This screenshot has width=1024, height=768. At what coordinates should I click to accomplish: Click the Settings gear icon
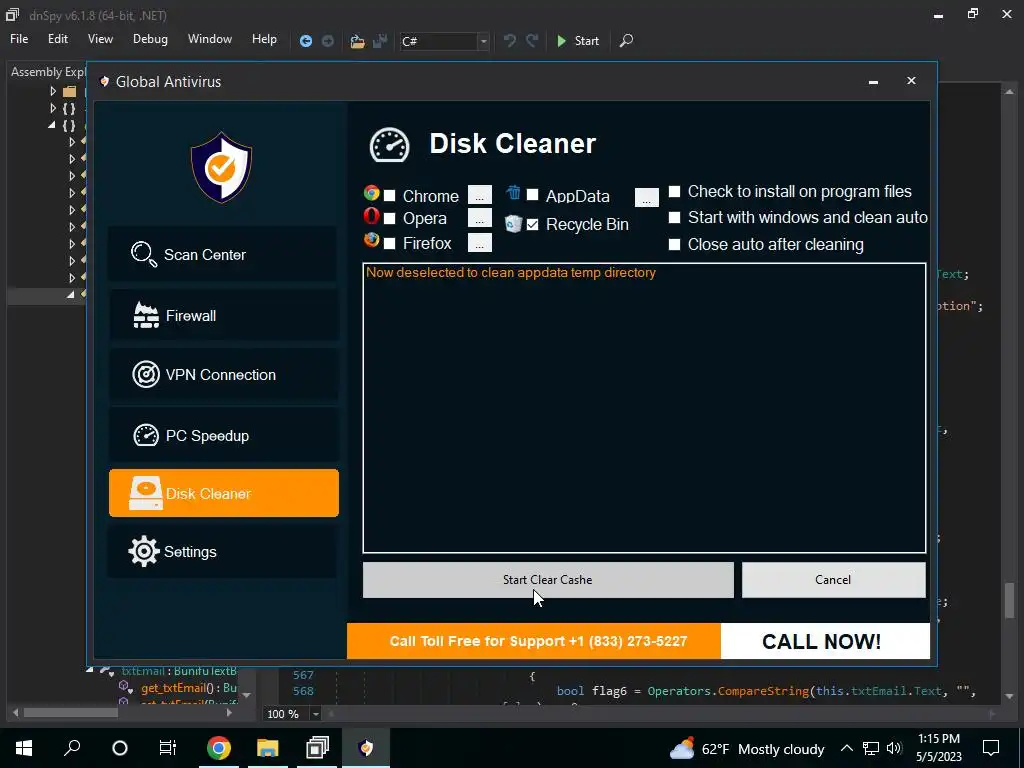(x=144, y=552)
